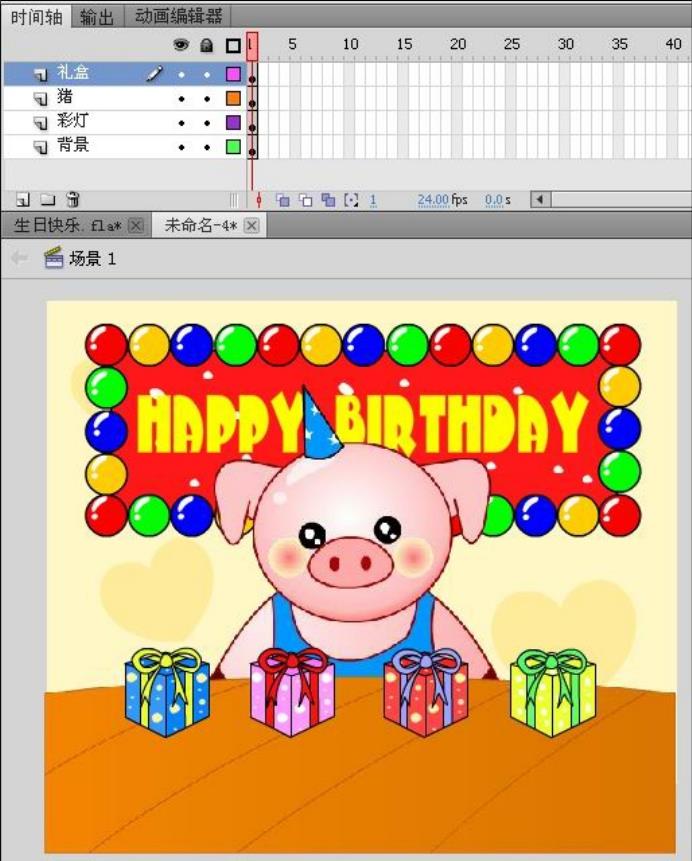Toggle visibility dot of the 礼盒 layer
This screenshot has width=692, height=861.
[181, 75]
